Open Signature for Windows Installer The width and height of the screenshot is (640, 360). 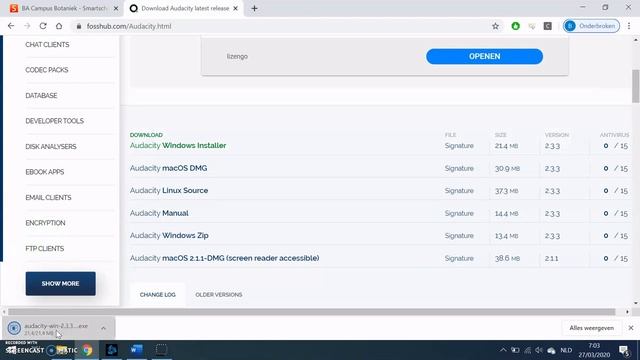[459, 146]
